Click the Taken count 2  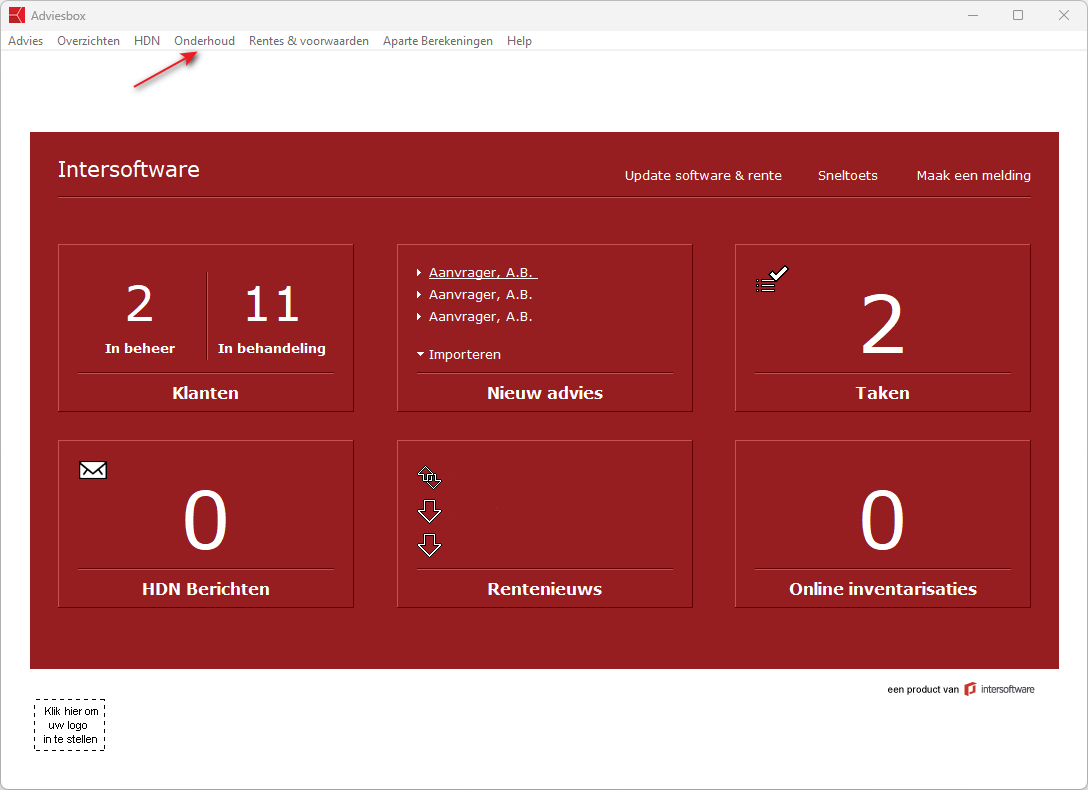[x=883, y=324]
